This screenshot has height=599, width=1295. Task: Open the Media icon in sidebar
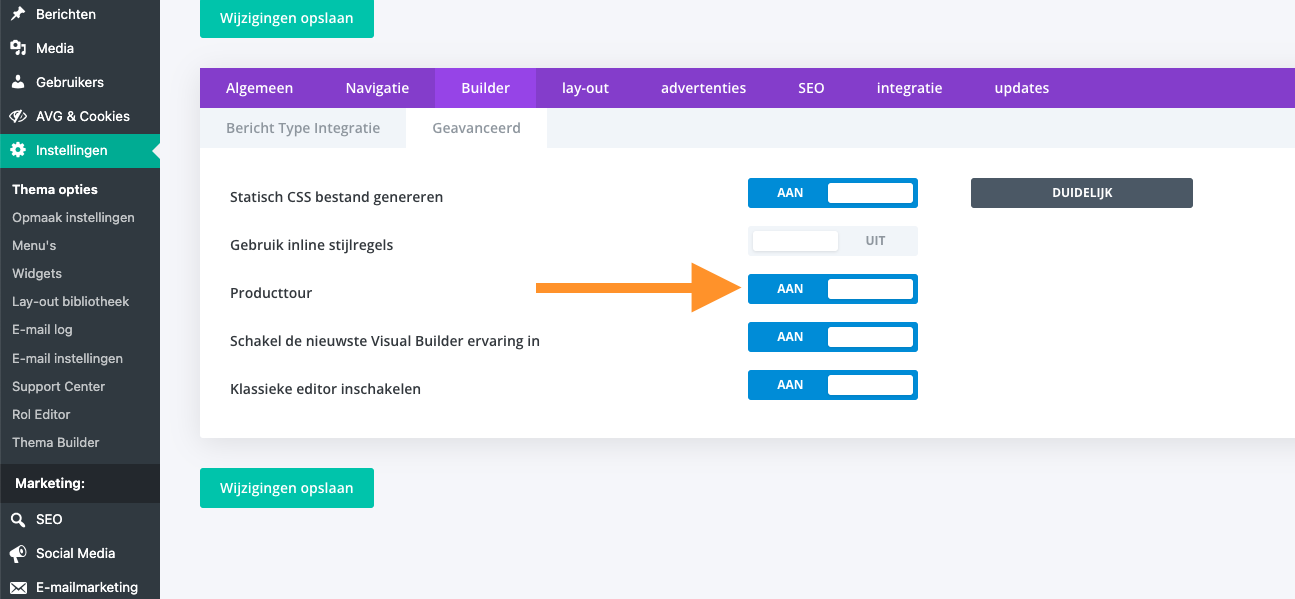pos(18,48)
